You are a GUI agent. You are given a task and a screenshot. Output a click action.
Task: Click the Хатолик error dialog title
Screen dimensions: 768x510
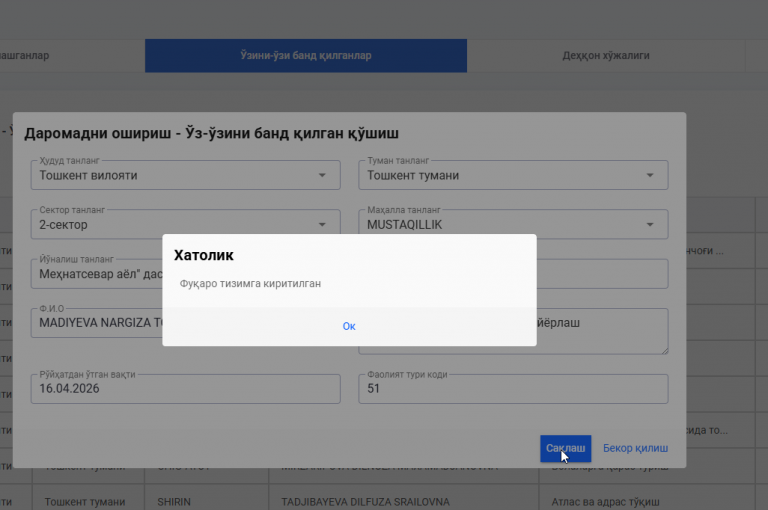[204, 255]
